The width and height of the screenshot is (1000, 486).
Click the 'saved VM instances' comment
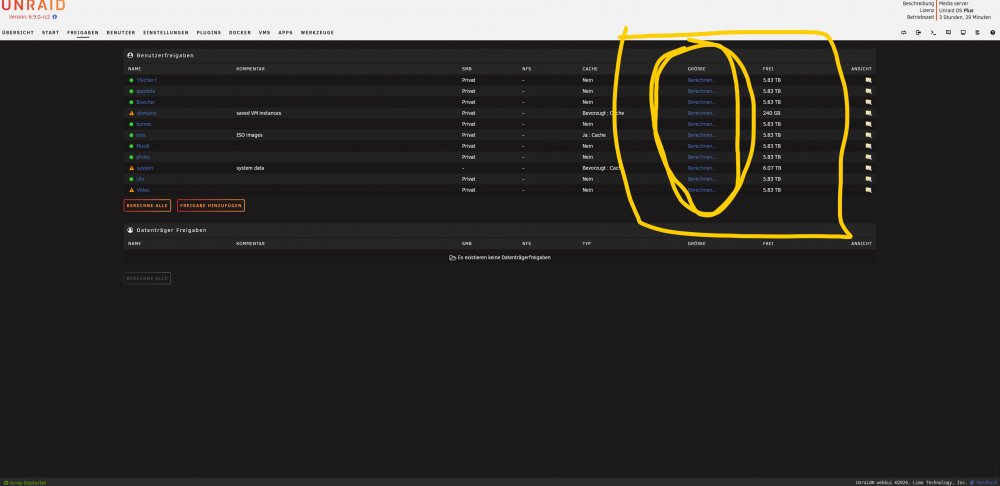click(x=258, y=113)
